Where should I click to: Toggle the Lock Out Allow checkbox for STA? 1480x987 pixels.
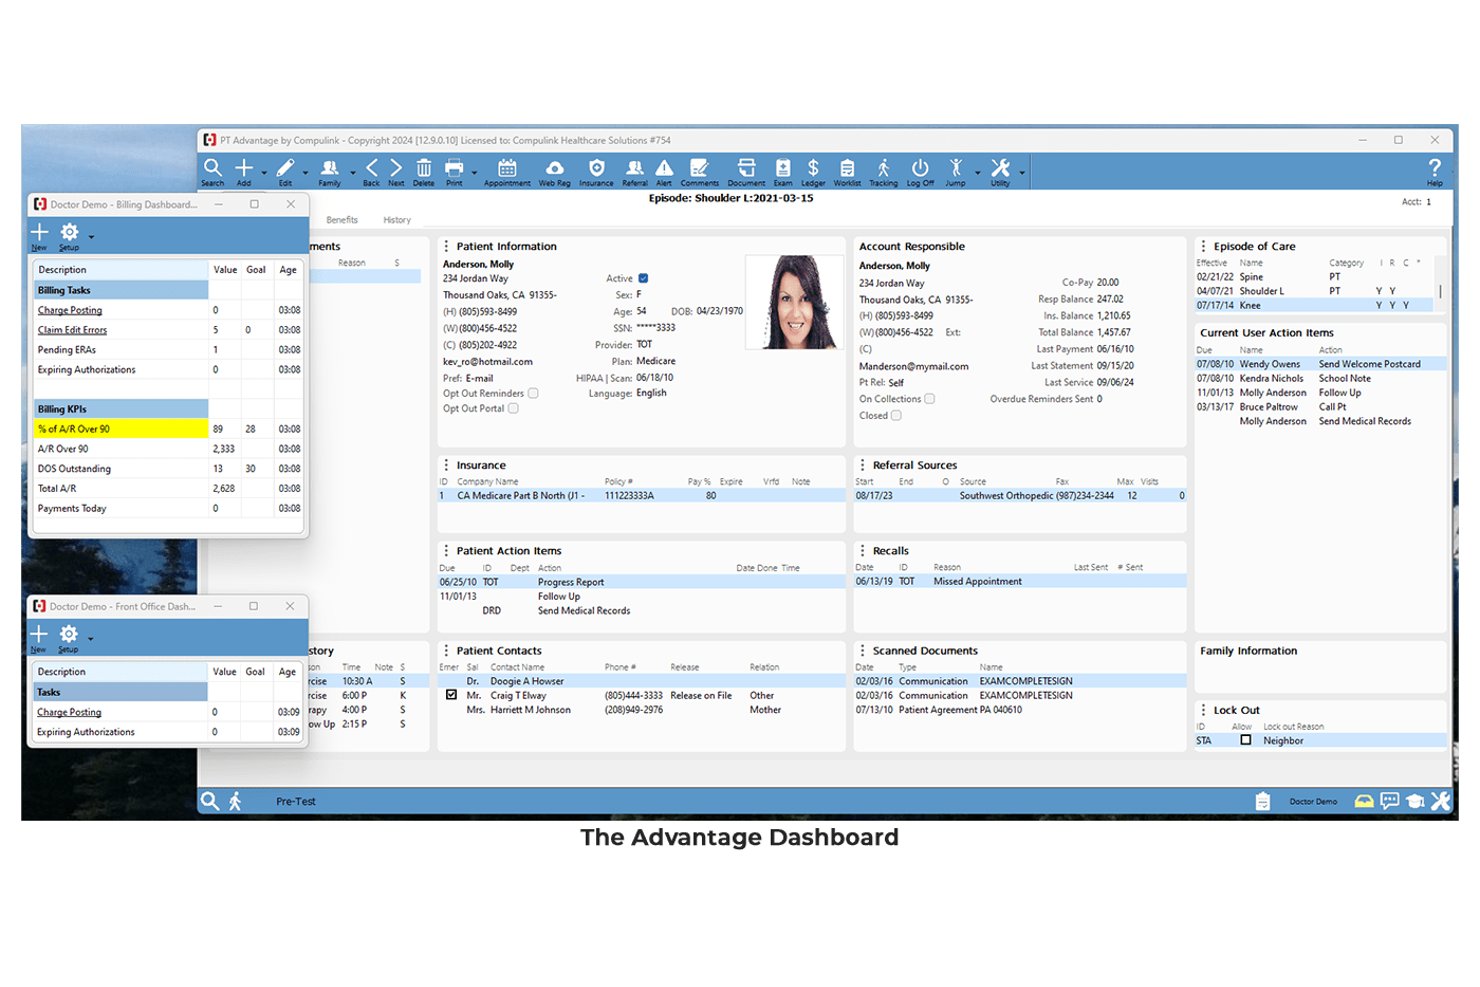[1245, 740]
